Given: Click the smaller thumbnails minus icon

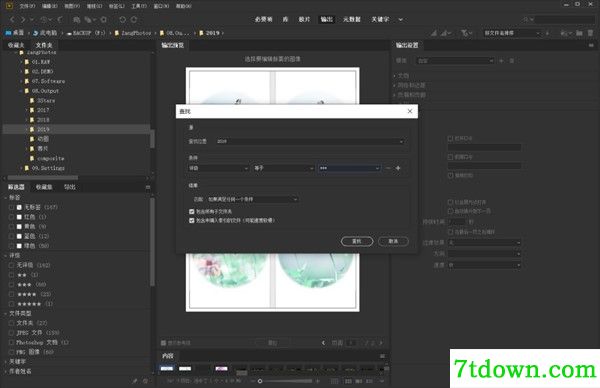Looking at the screenshot, I should (253, 381).
